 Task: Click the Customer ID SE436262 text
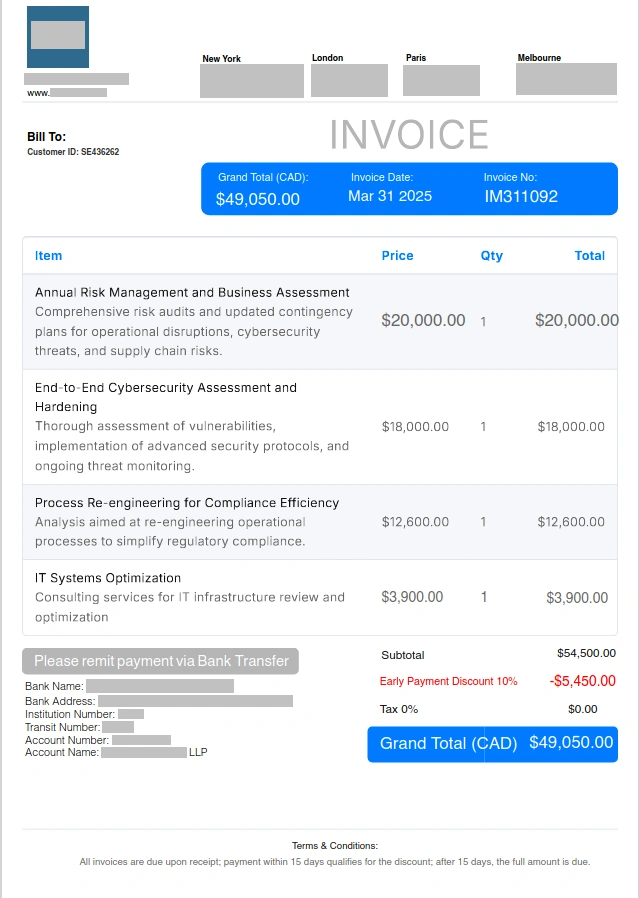pyautogui.click(x=73, y=152)
